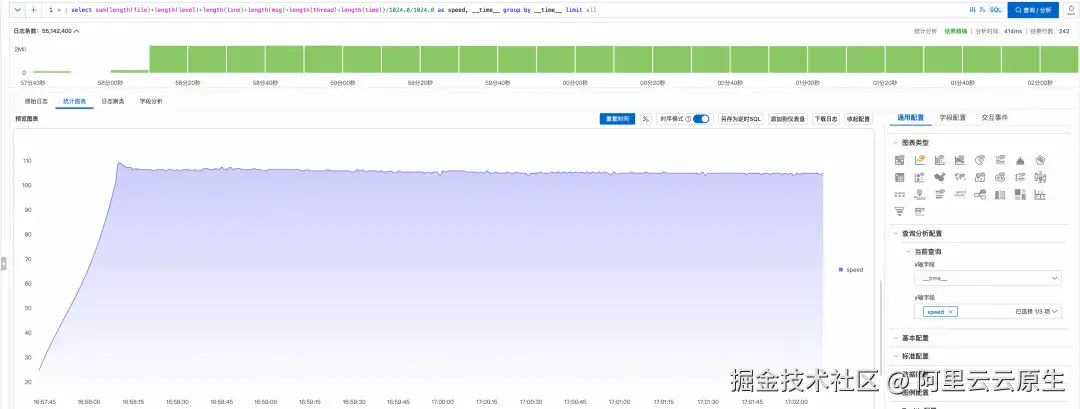Click the 结果精确 status text
Screen dimensions: 1080x409
955,31
